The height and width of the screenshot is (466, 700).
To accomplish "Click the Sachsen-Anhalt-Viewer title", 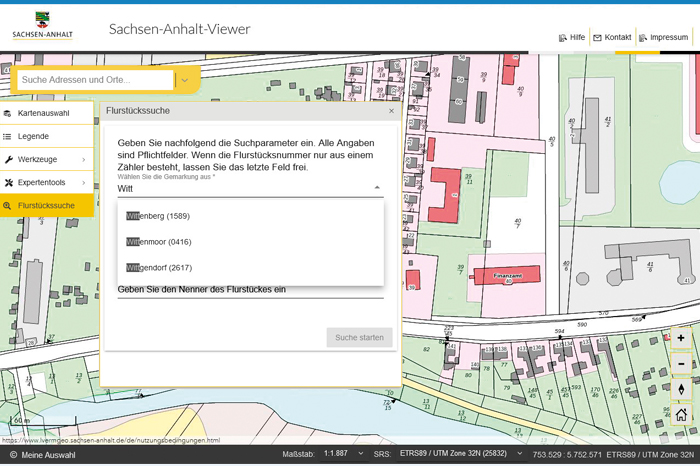I will point(179,29).
